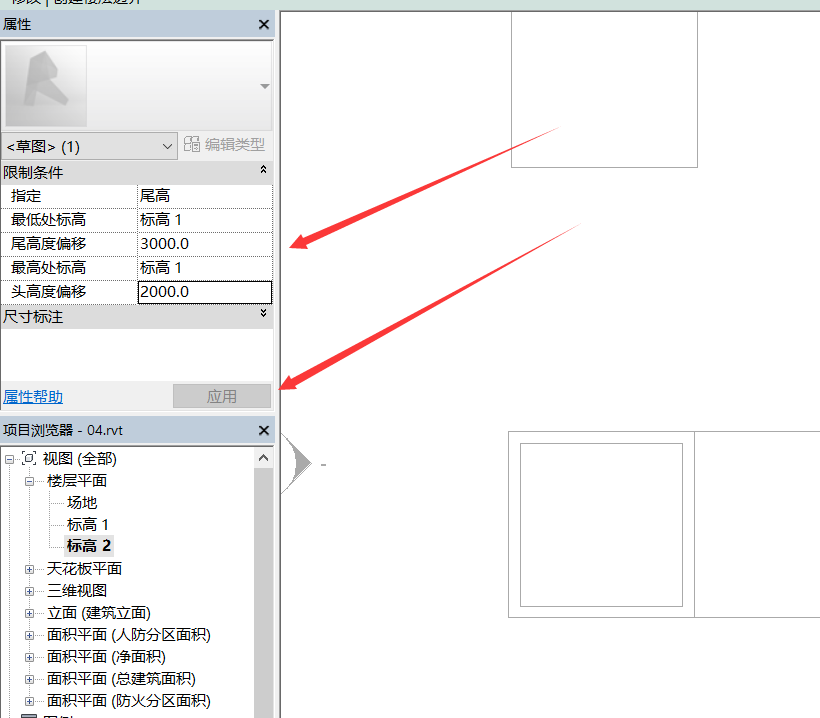The image size is (820, 718).
Task: Click the Edit Type (编辑类型) icon button
Action: (x=192, y=145)
